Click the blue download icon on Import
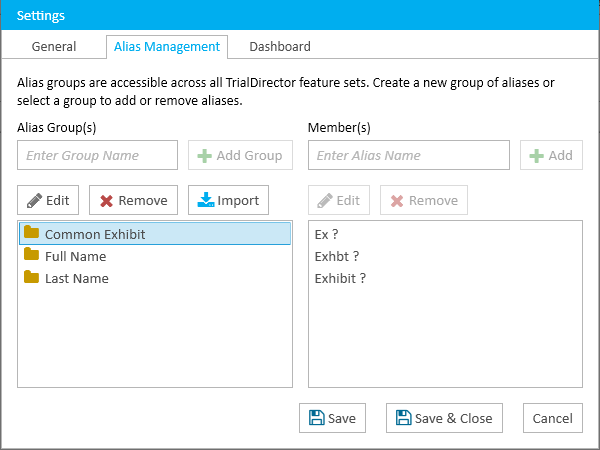The width and height of the screenshot is (600, 450). (x=206, y=200)
